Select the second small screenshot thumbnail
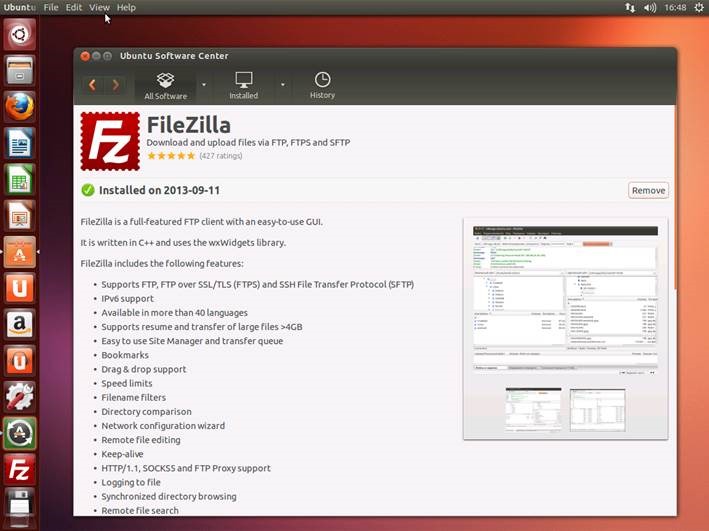Image resolution: width=709 pixels, height=531 pixels. point(598,409)
